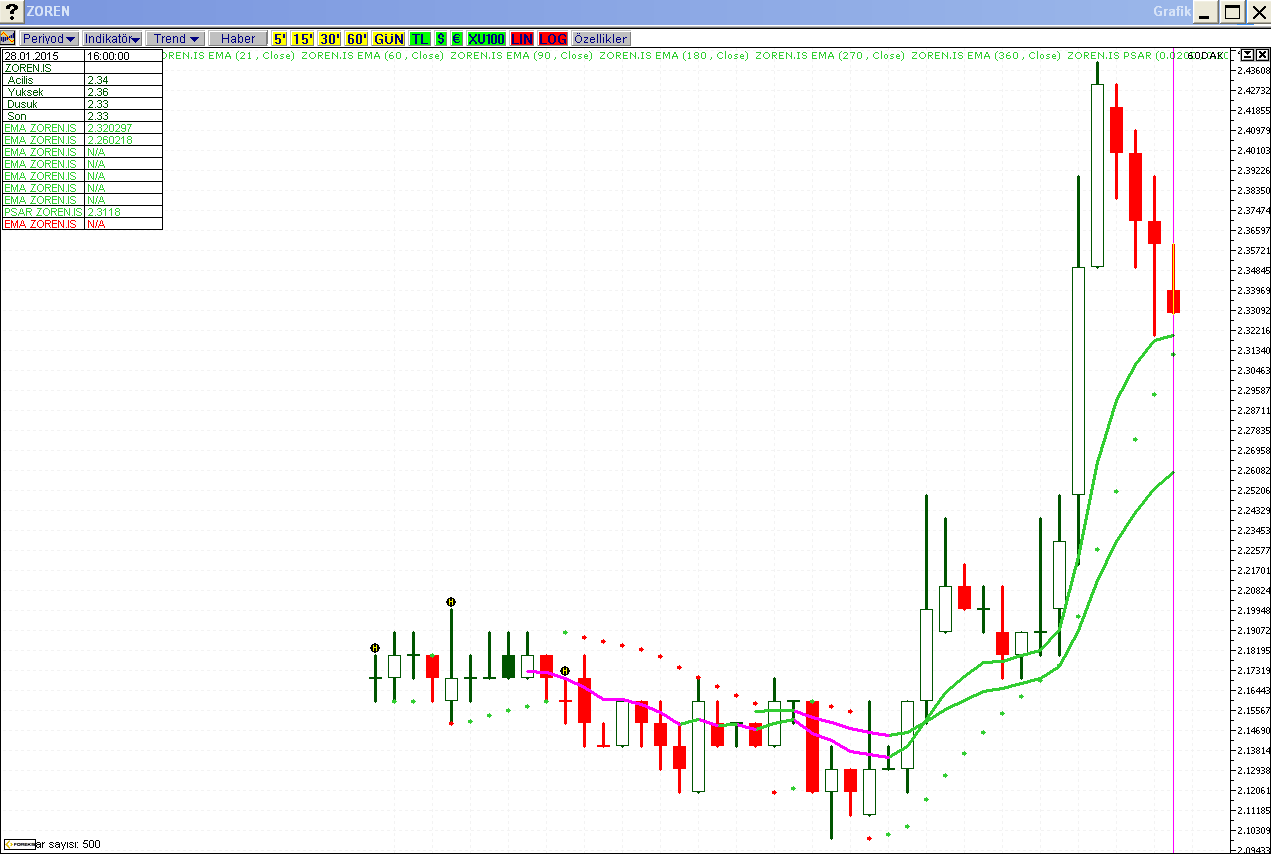Click the chart icon at toolbar start
Screen dimensions: 1271x854
tap(8, 38)
